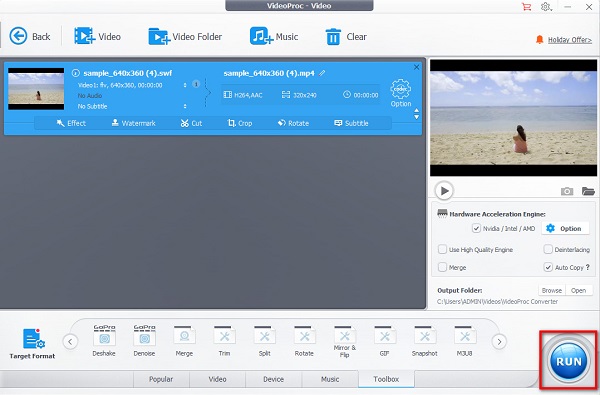Open Hardware Acceleration Option button
The width and height of the screenshot is (600, 395).
point(565,229)
